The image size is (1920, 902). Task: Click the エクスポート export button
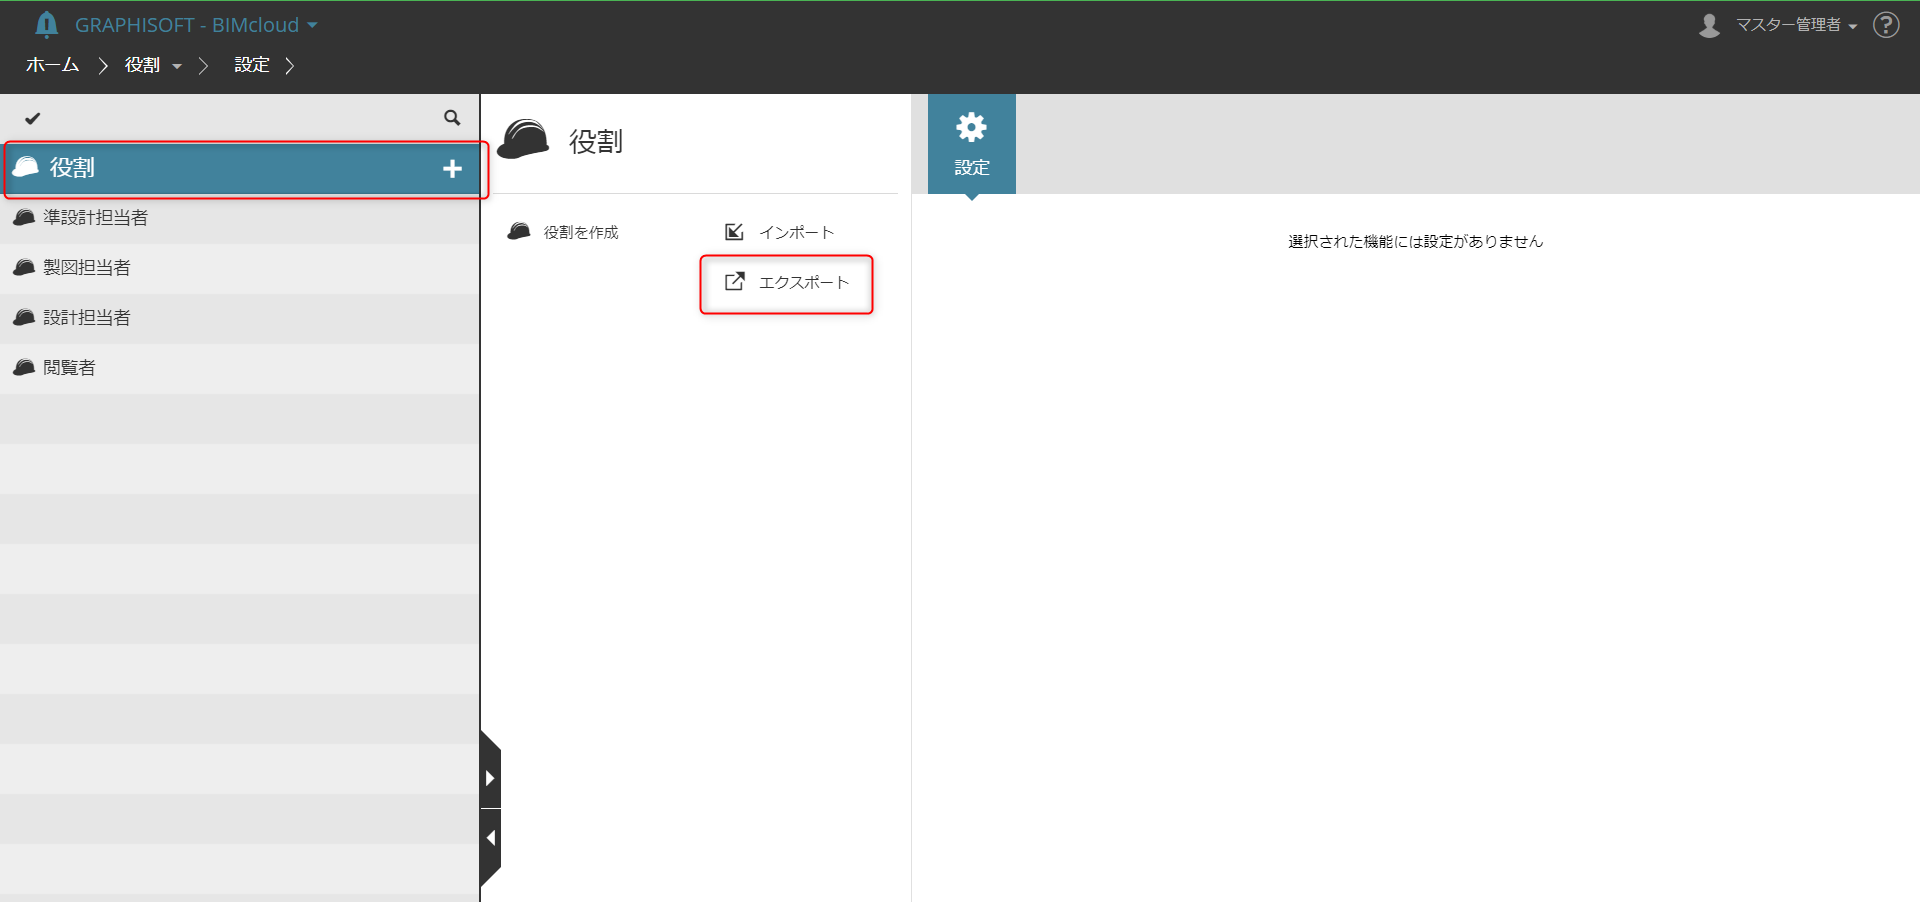pyautogui.click(x=787, y=283)
